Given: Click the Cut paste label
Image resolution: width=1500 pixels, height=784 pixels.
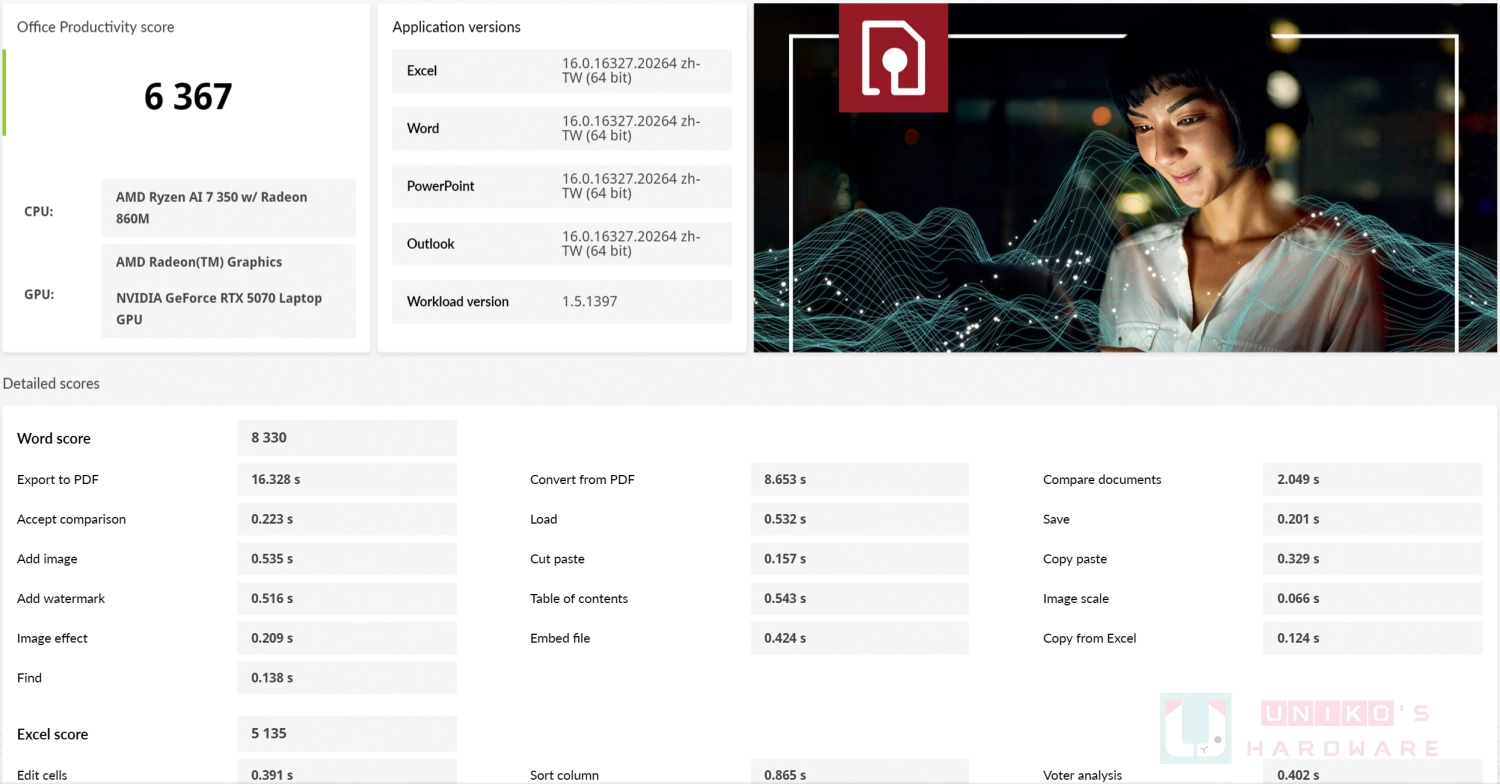Looking at the screenshot, I should tap(557, 559).
